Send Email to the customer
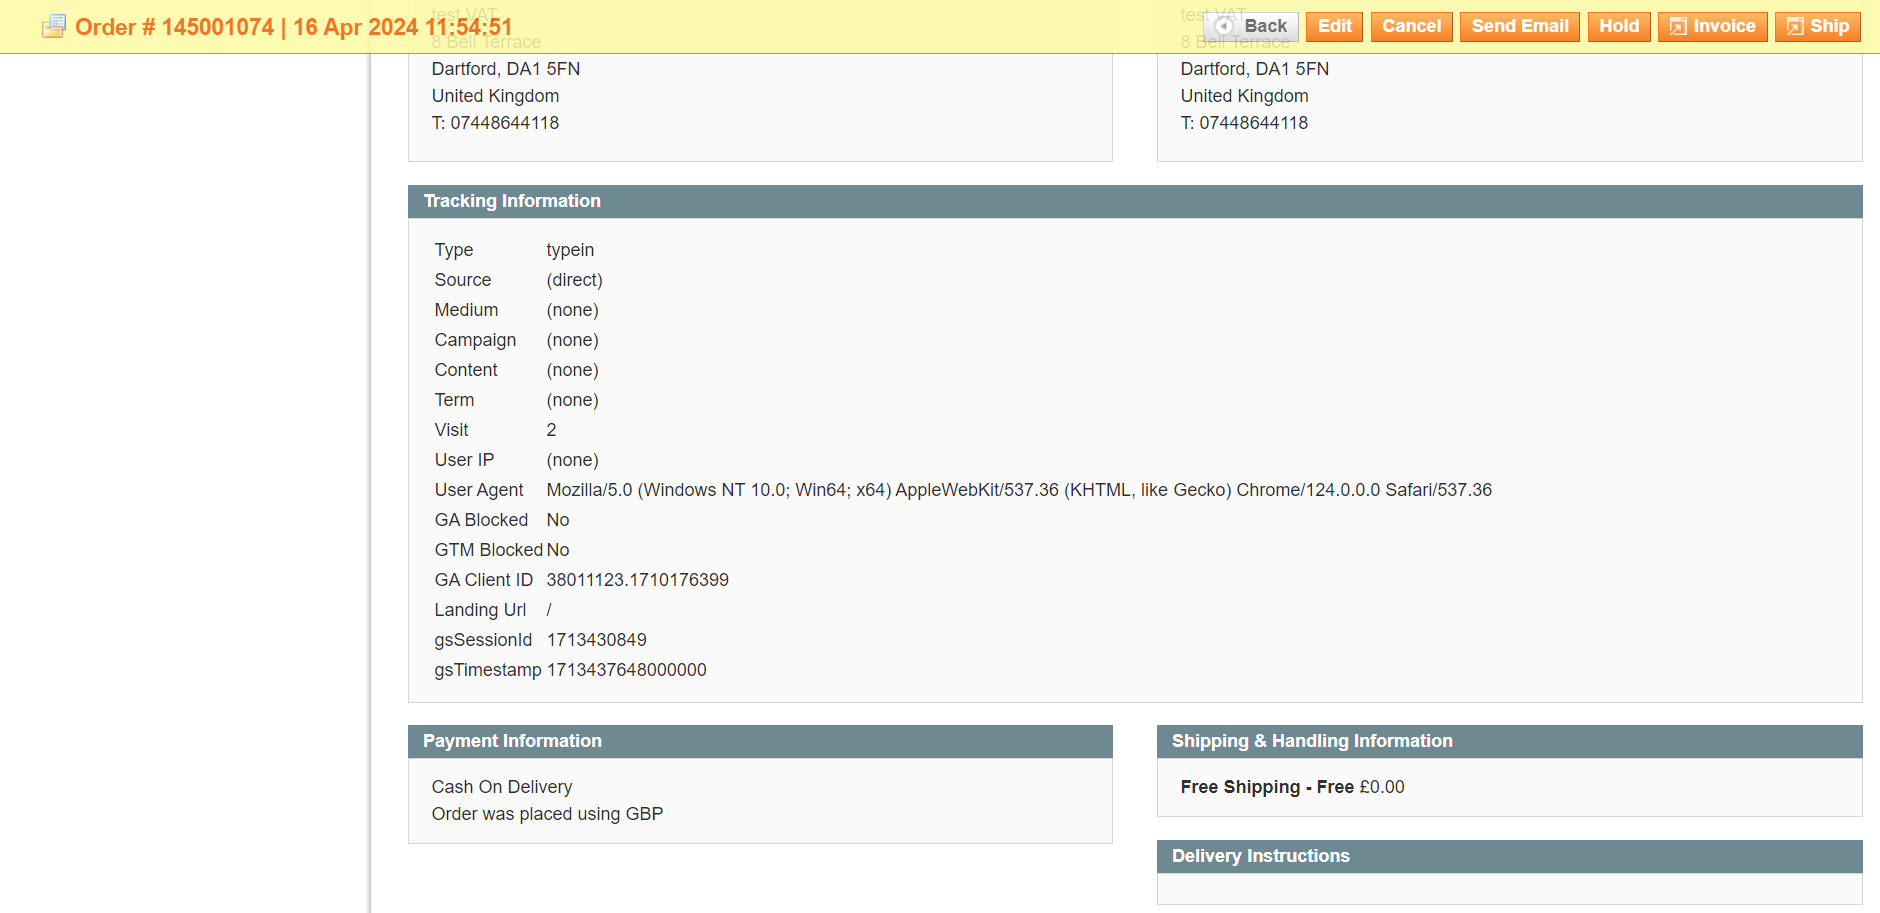The width and height of the screenshot is (1880, 913). pyautogui.click(x=1519, y=26)
